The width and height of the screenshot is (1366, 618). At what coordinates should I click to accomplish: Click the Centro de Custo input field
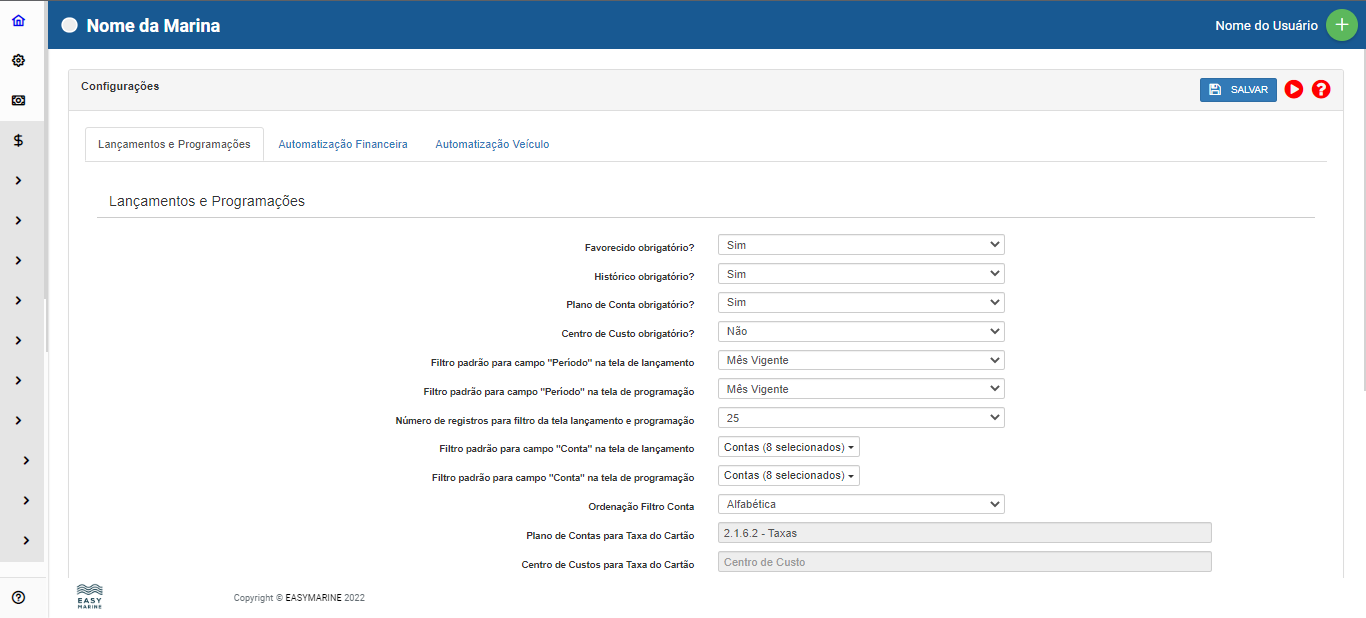click(964, 562)
